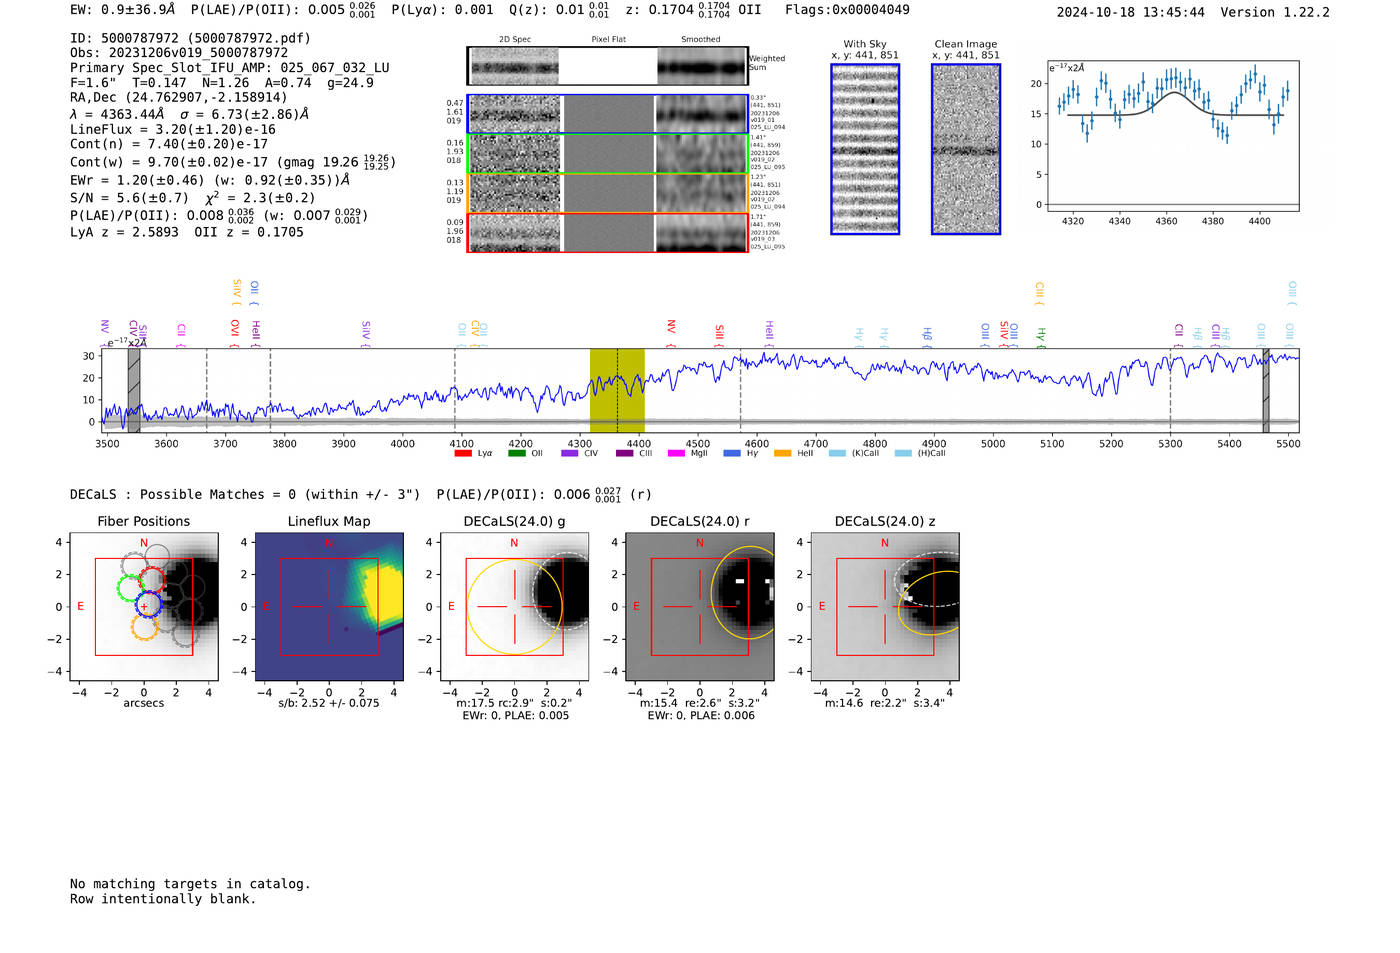Click "Row intentionally blank." text

coord(163,899)
